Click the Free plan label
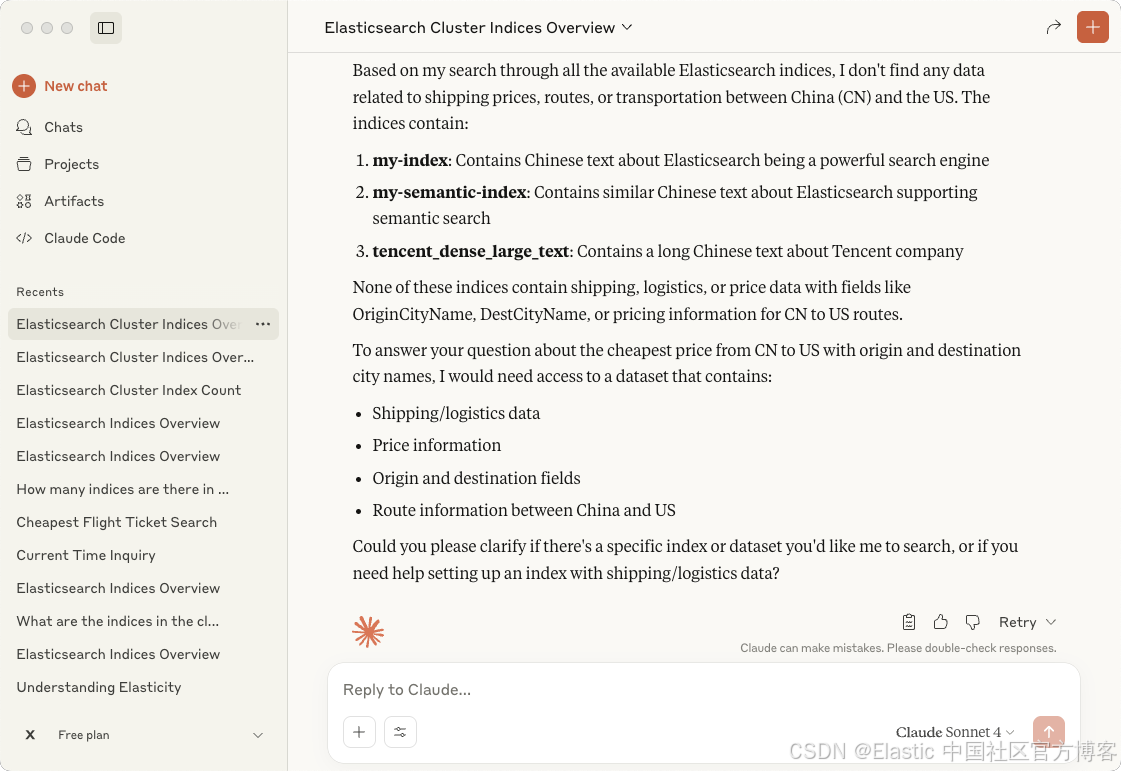Viewport: 1121px width, 771px height. [x=84, y=735]
